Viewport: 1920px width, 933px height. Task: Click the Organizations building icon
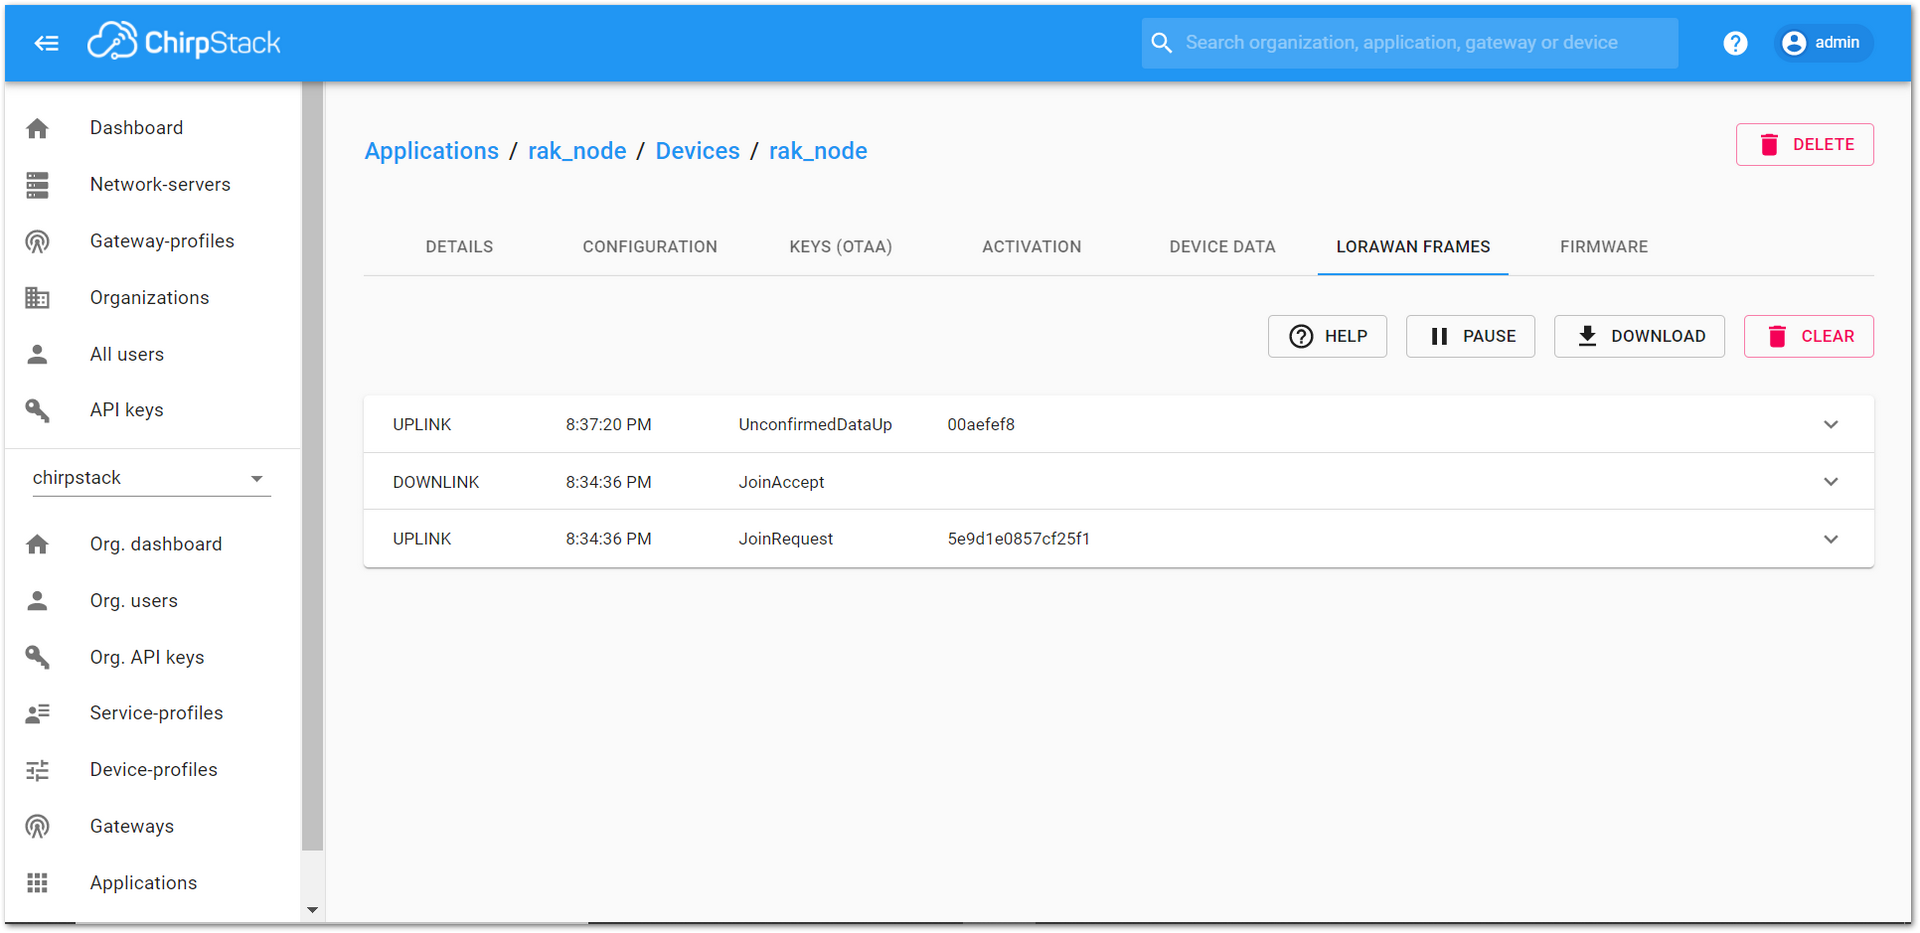[x=37, y=298]
